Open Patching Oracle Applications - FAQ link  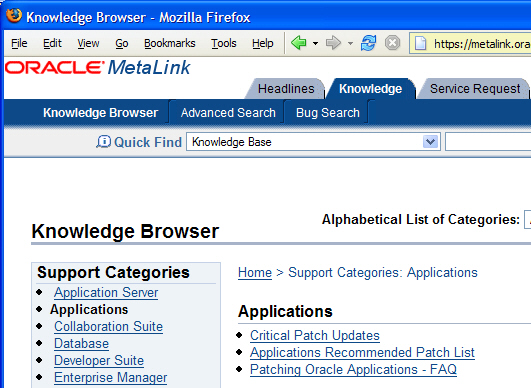[353, 369]
